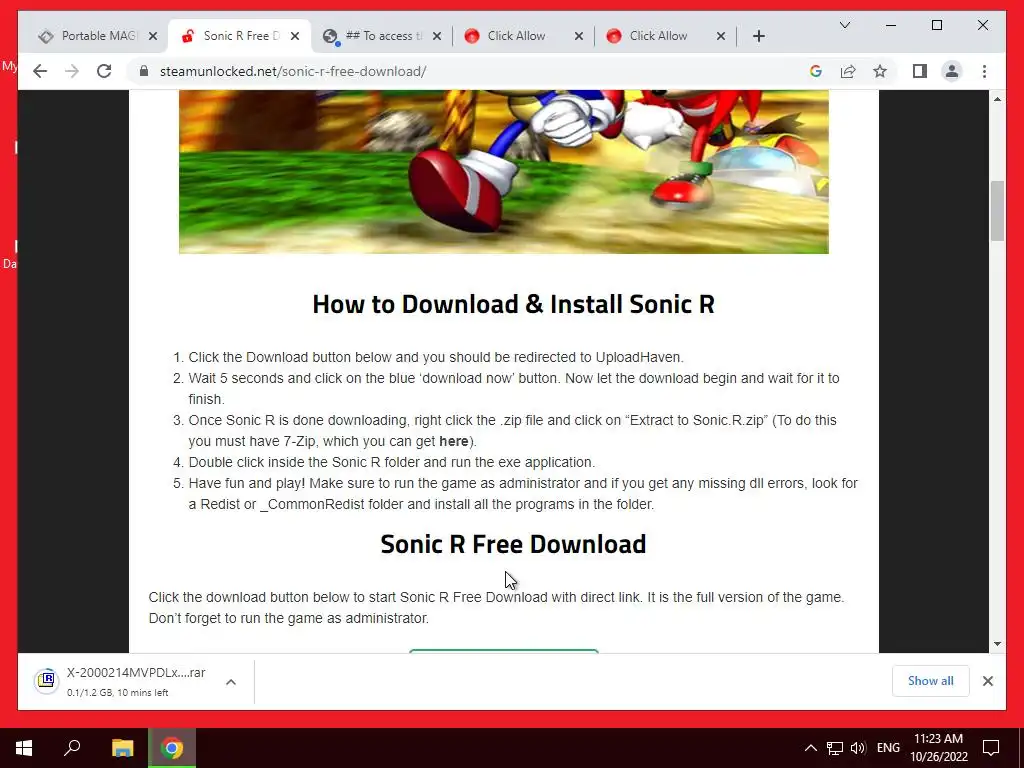Open network icon in system tray
Screen dimensions: 1024x768
pos(835,748)
